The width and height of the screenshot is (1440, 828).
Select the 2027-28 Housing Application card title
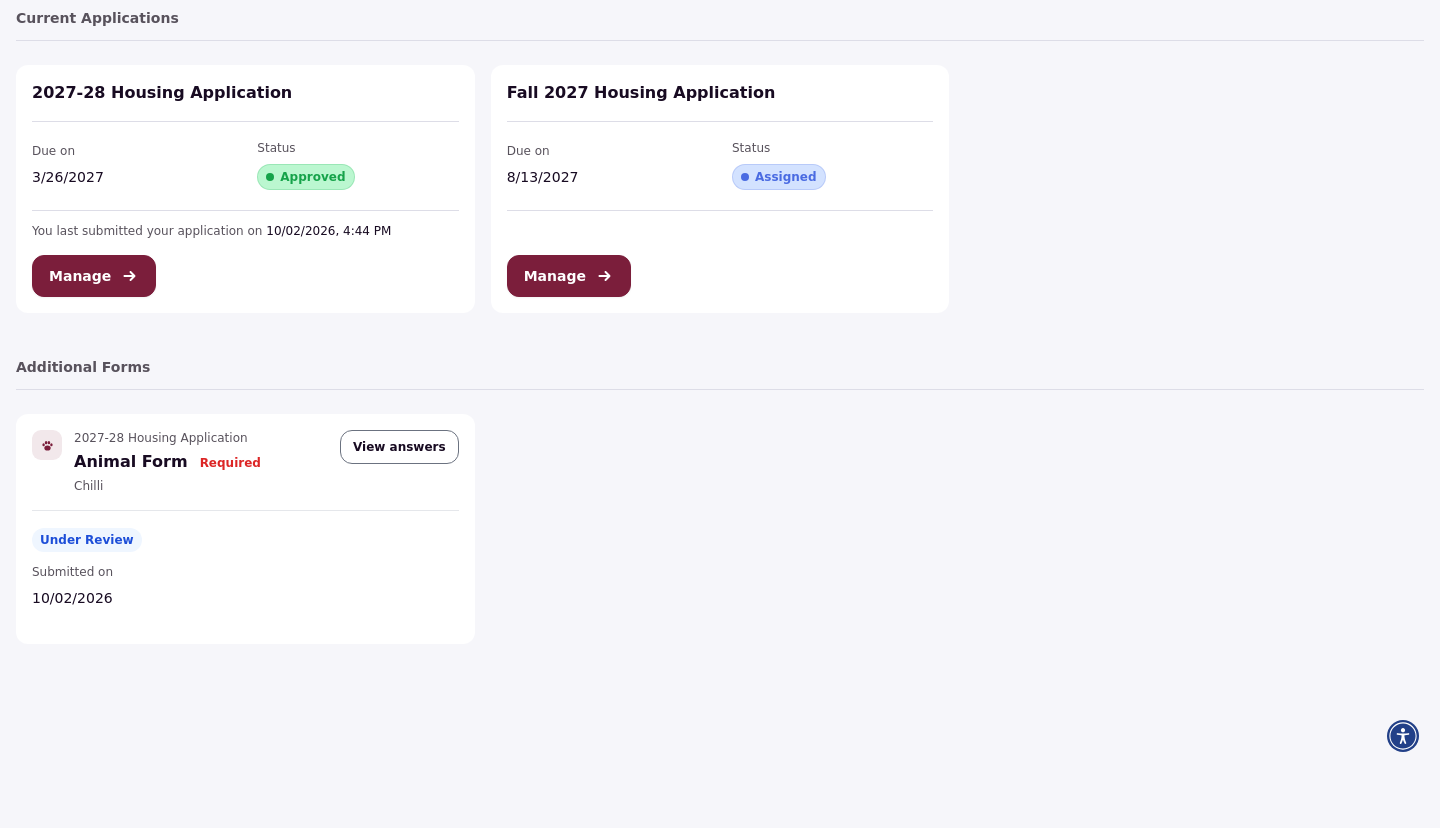point(162,93)
